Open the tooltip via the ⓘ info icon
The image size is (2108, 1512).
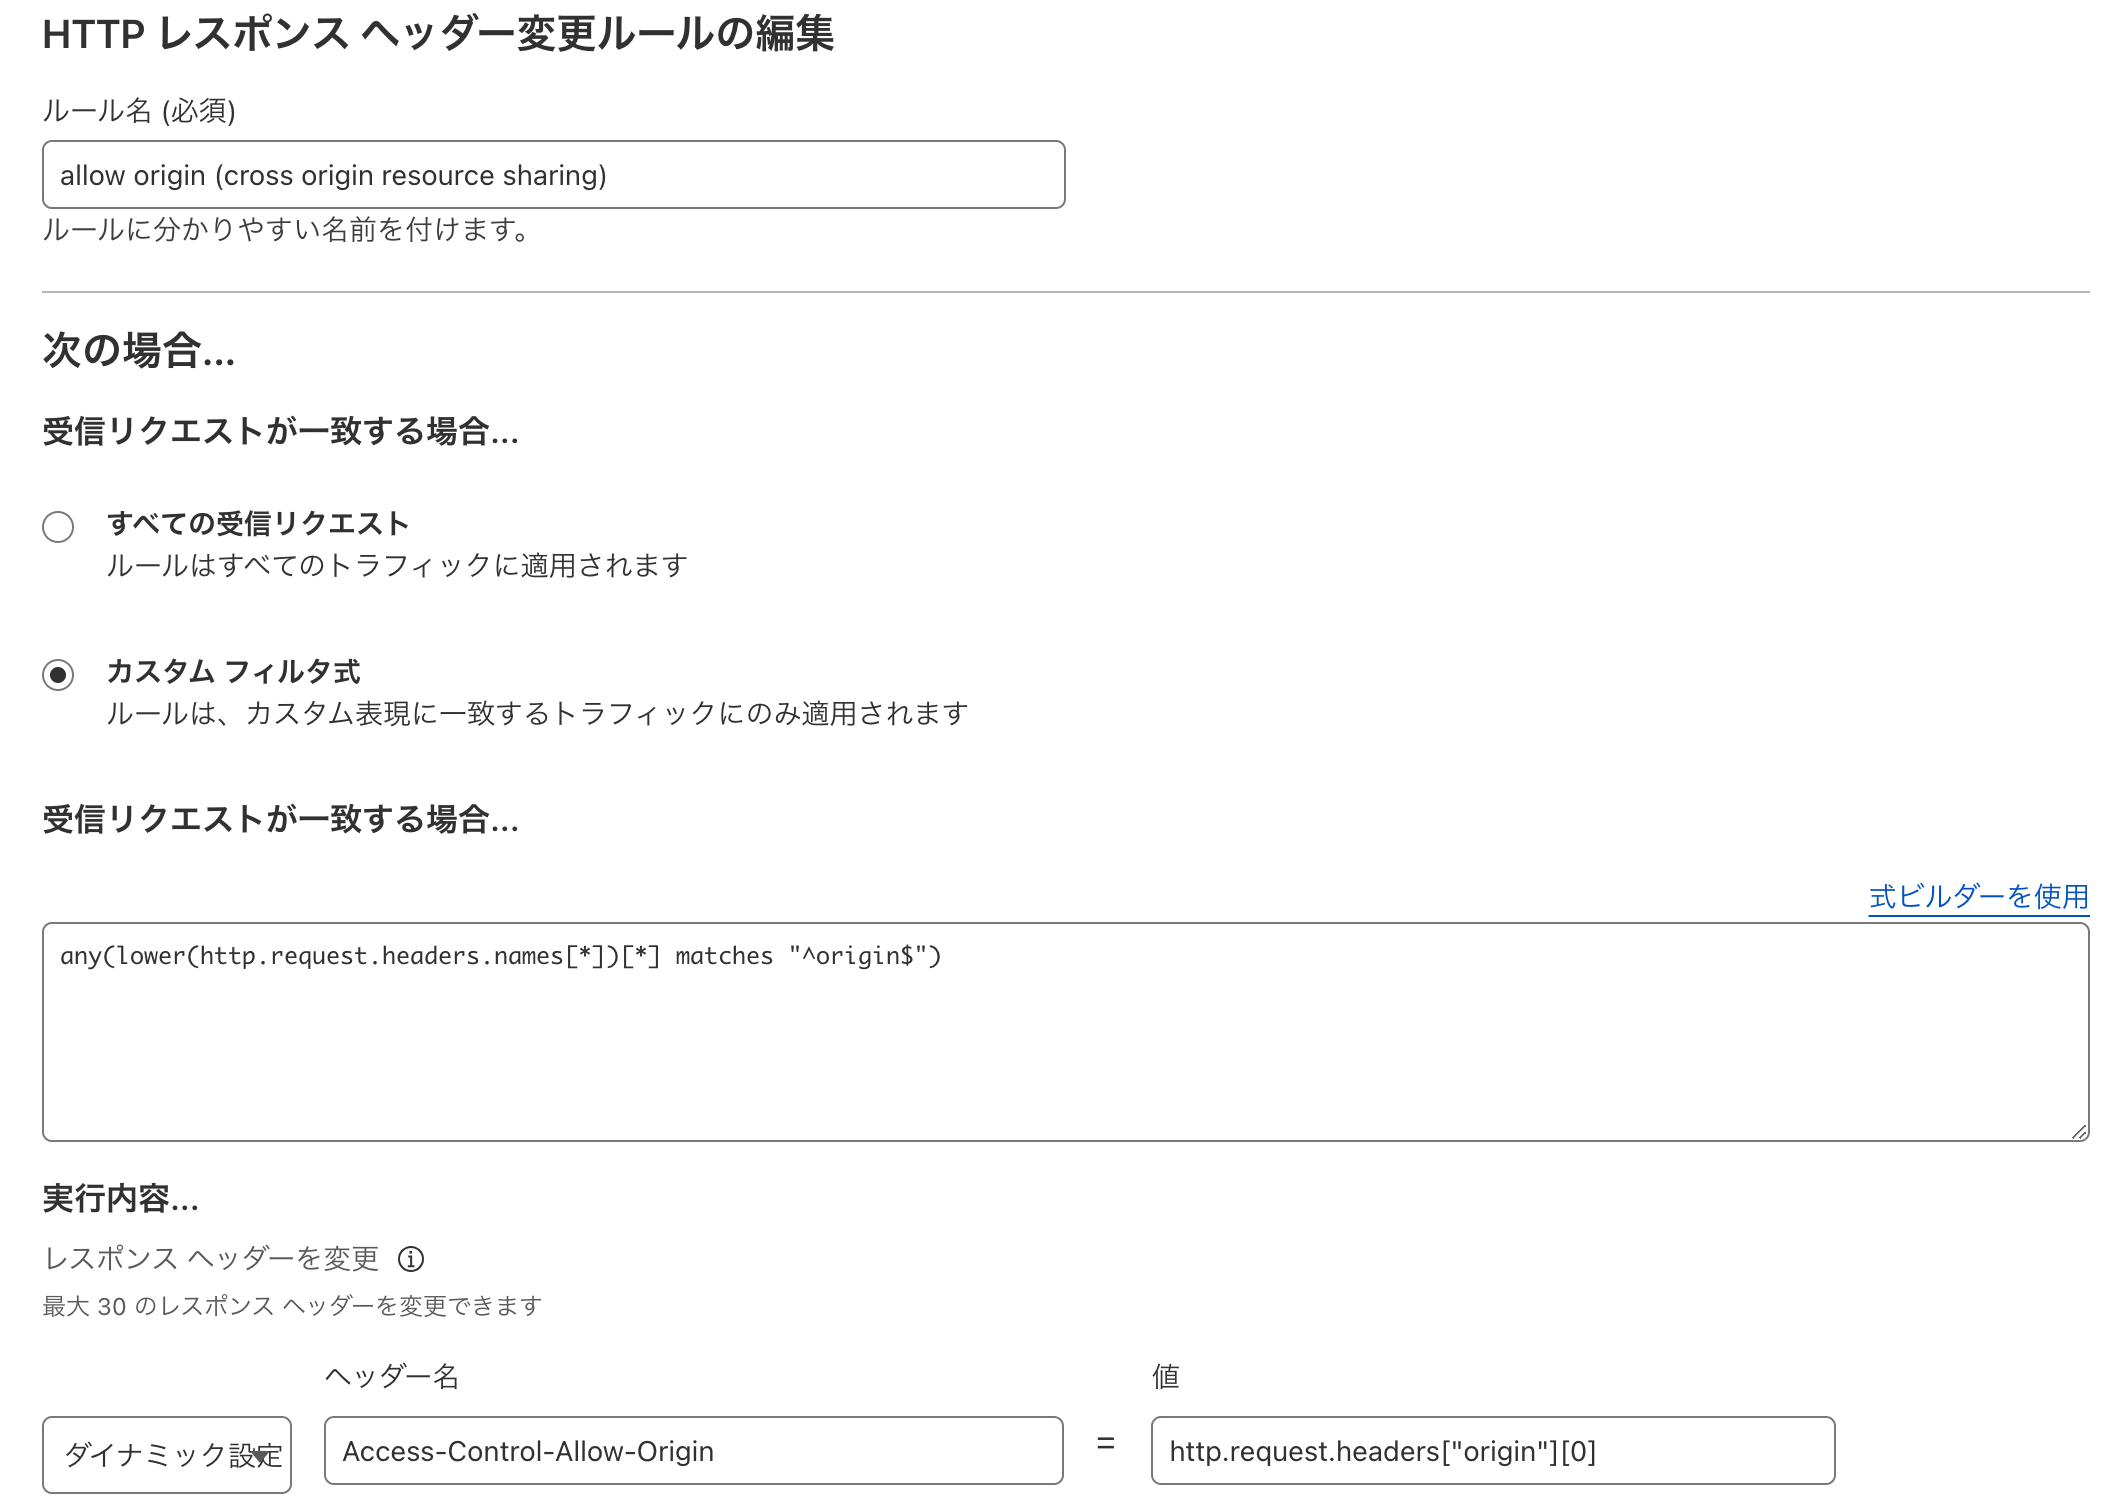click(411, 1259)
